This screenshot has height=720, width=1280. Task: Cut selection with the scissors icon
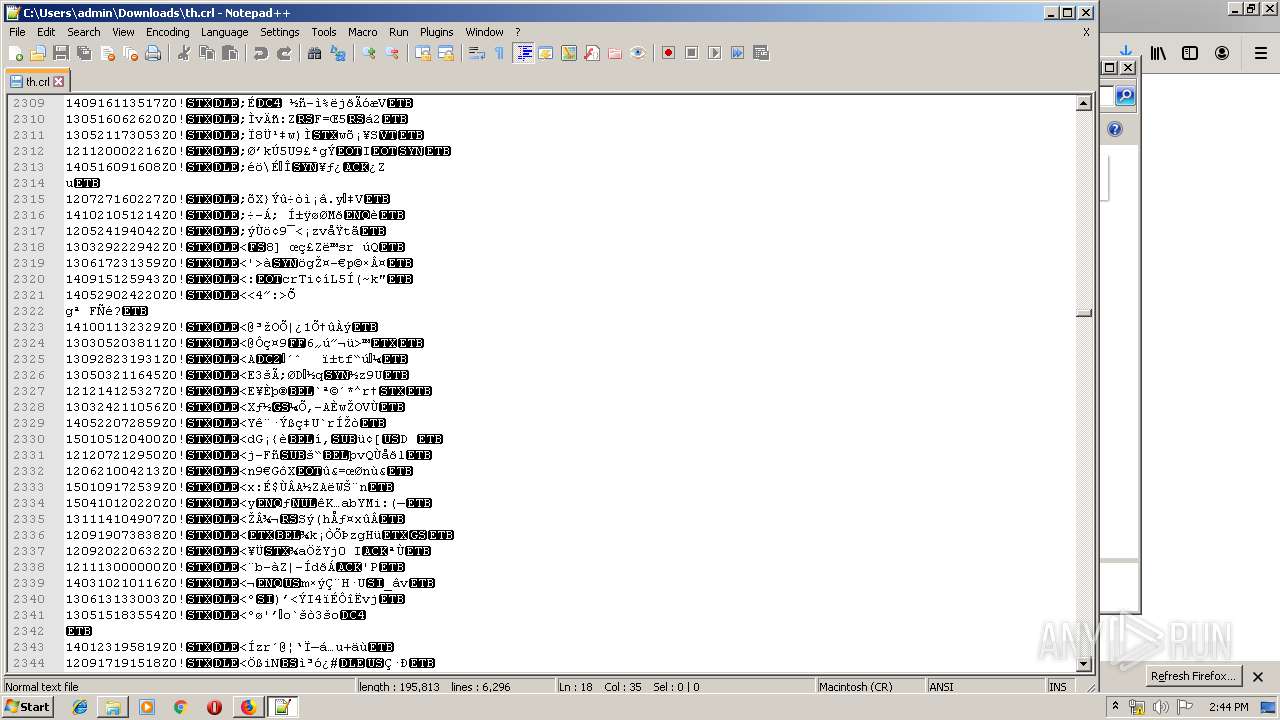[184, 53]
